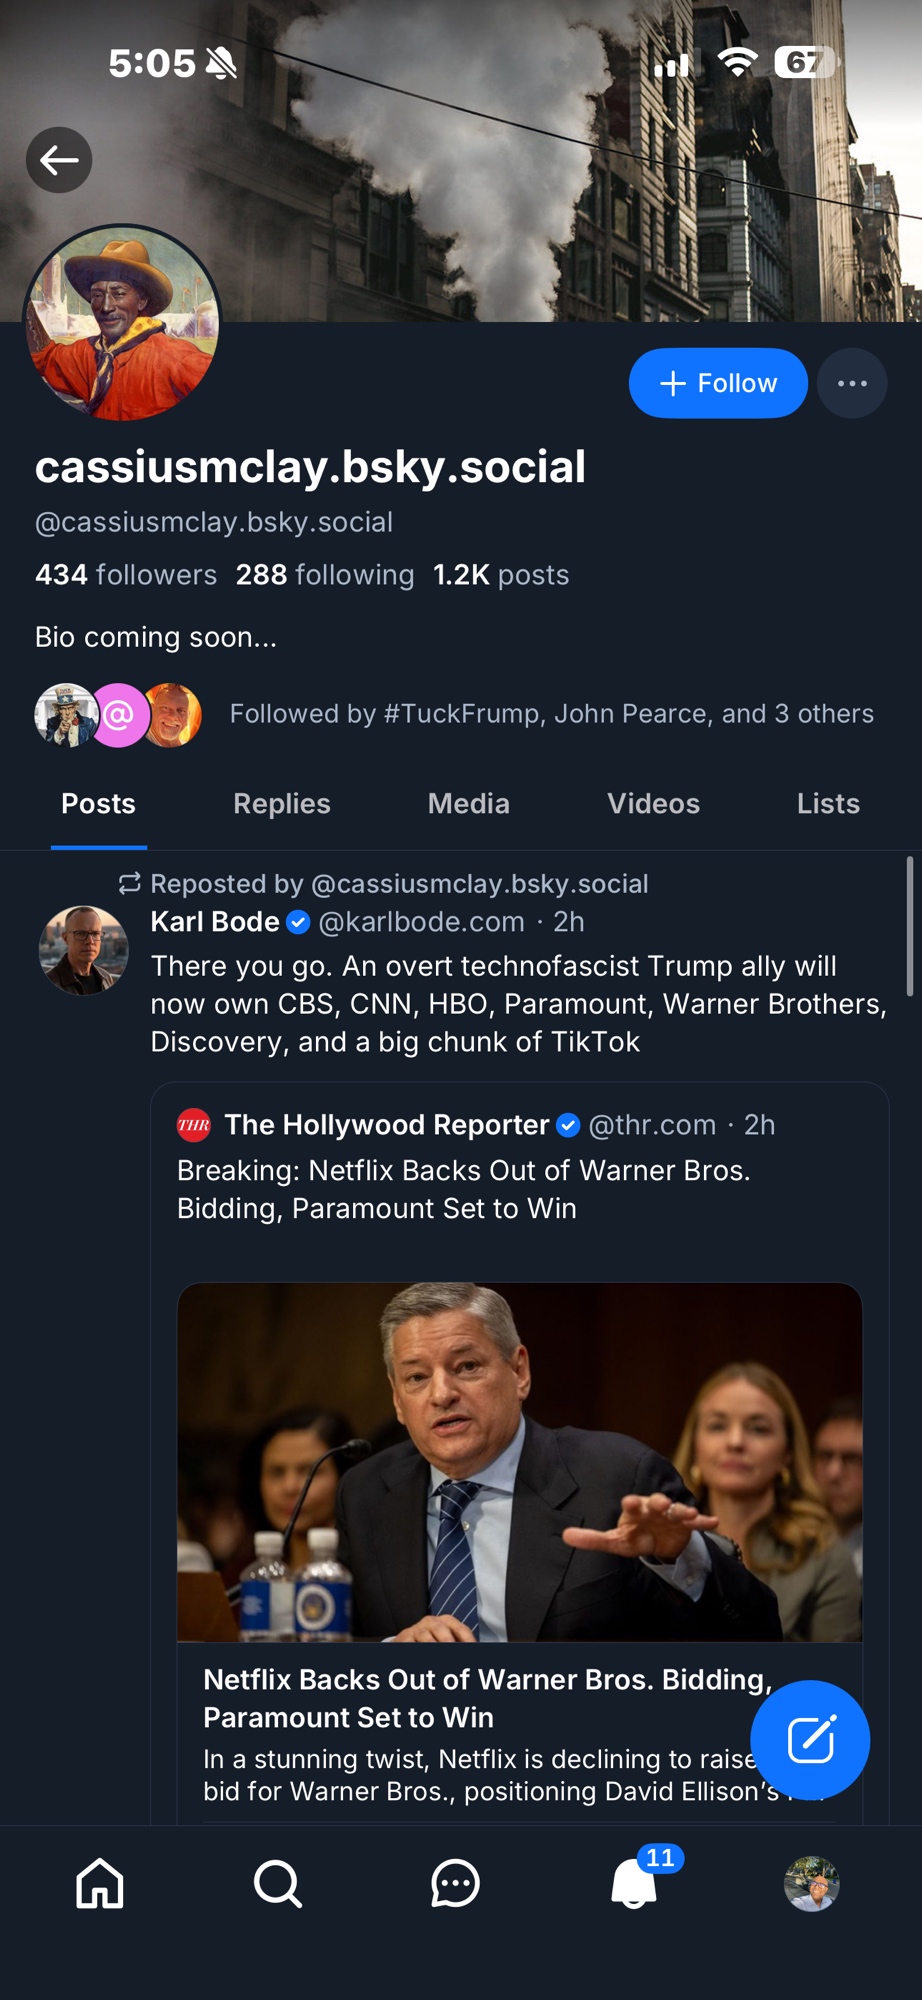
Task: Switch to the Replies tab
Action: (x=281, y=804)
